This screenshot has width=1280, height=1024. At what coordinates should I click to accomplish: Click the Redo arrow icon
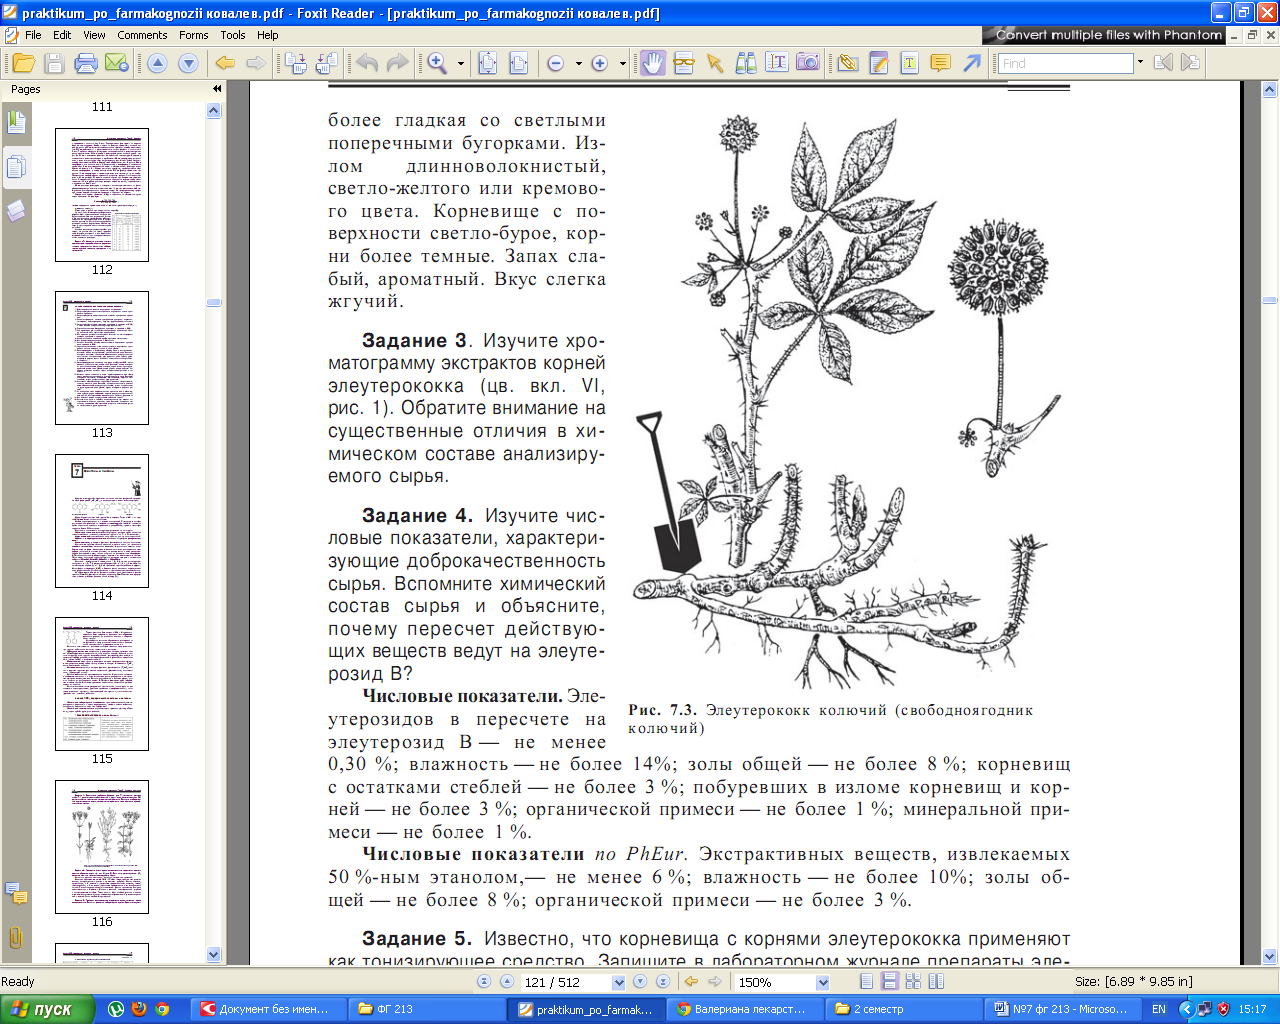398,63
